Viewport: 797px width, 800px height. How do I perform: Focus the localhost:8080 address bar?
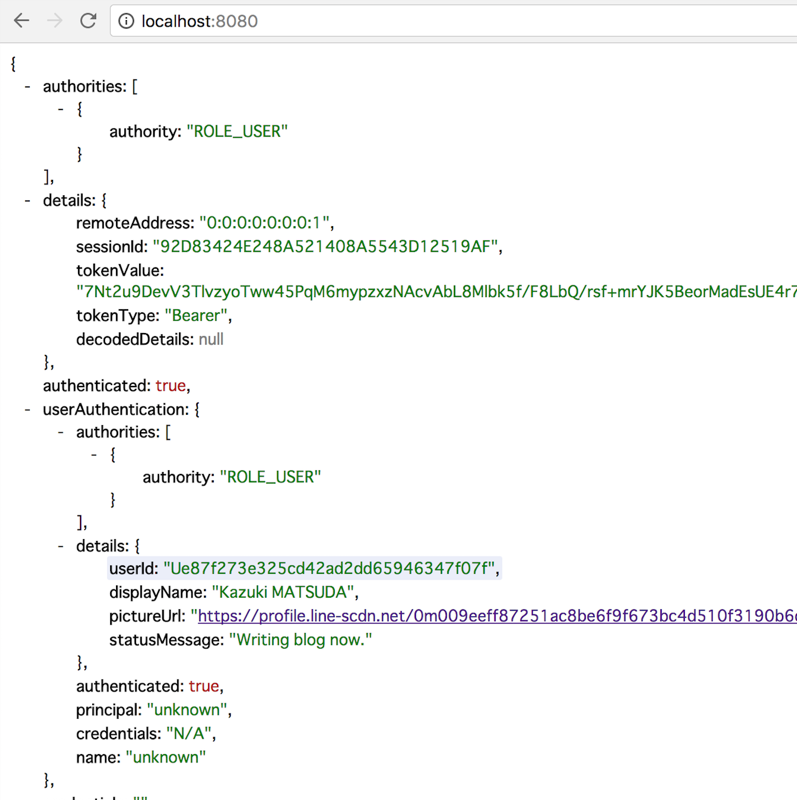pyautogui.click(x=454, y=21)
